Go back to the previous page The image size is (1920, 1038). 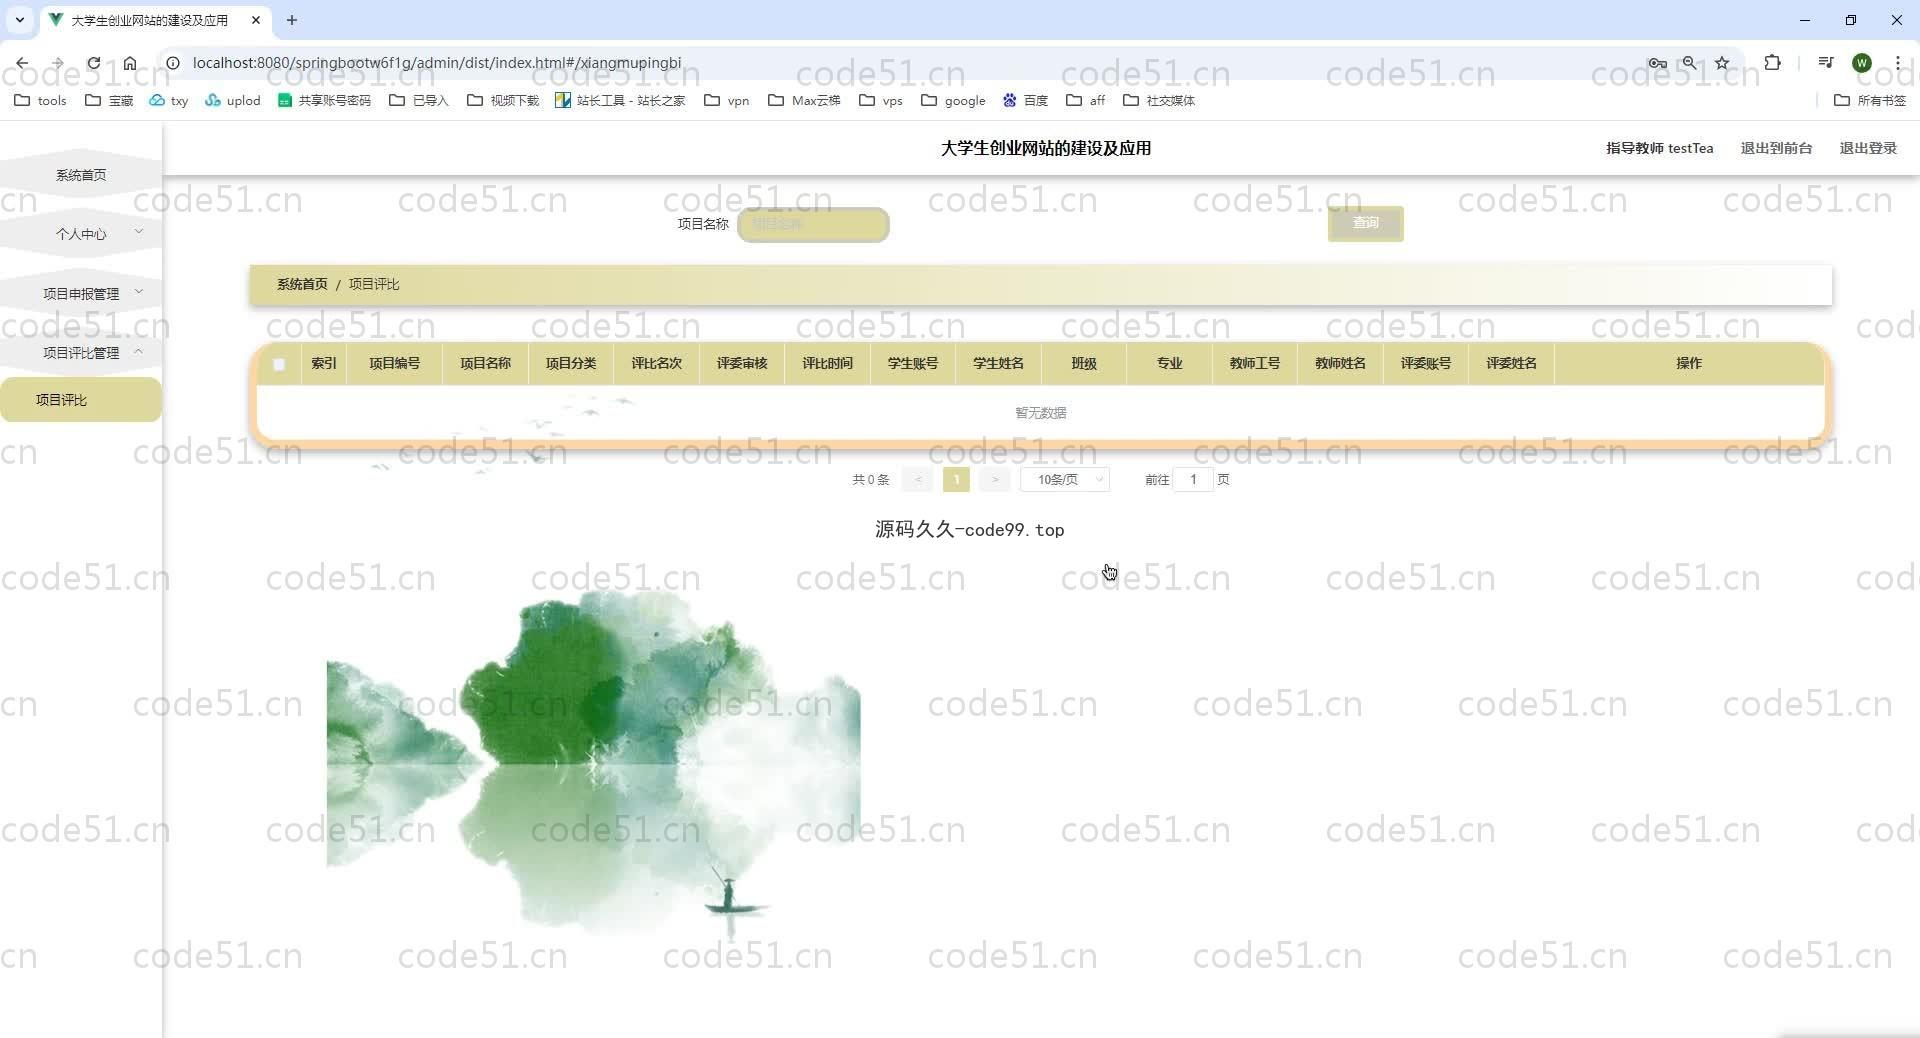tap(22, 63)
